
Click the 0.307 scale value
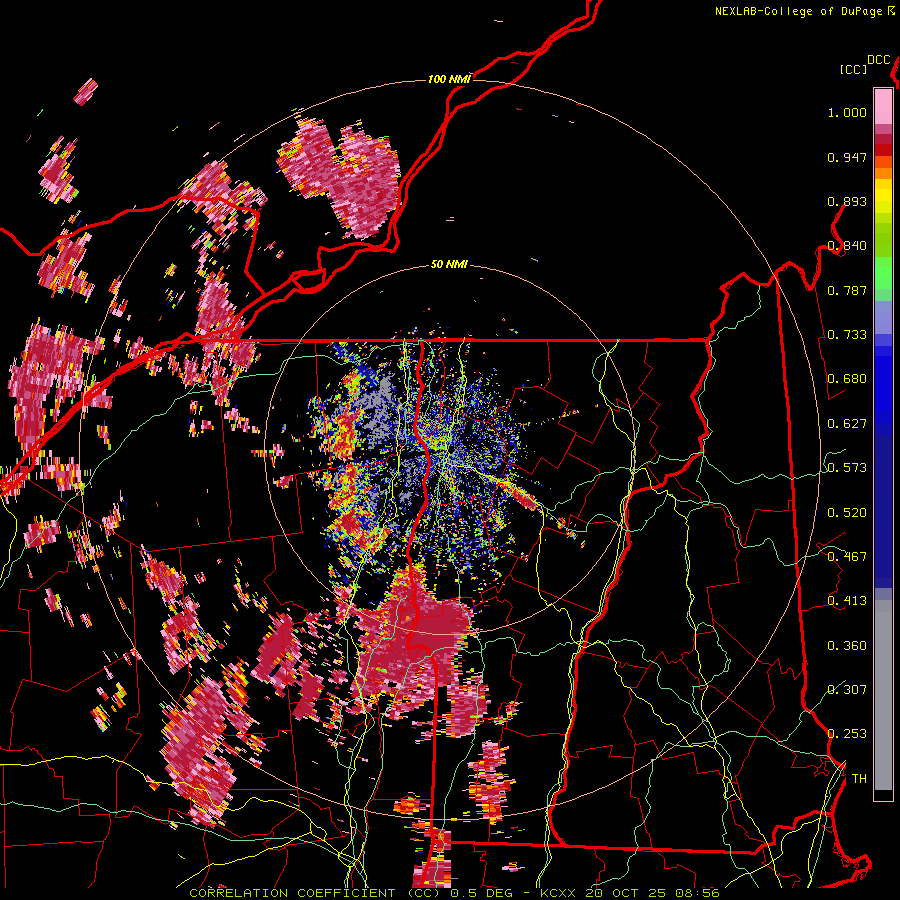tap(847, 690)
